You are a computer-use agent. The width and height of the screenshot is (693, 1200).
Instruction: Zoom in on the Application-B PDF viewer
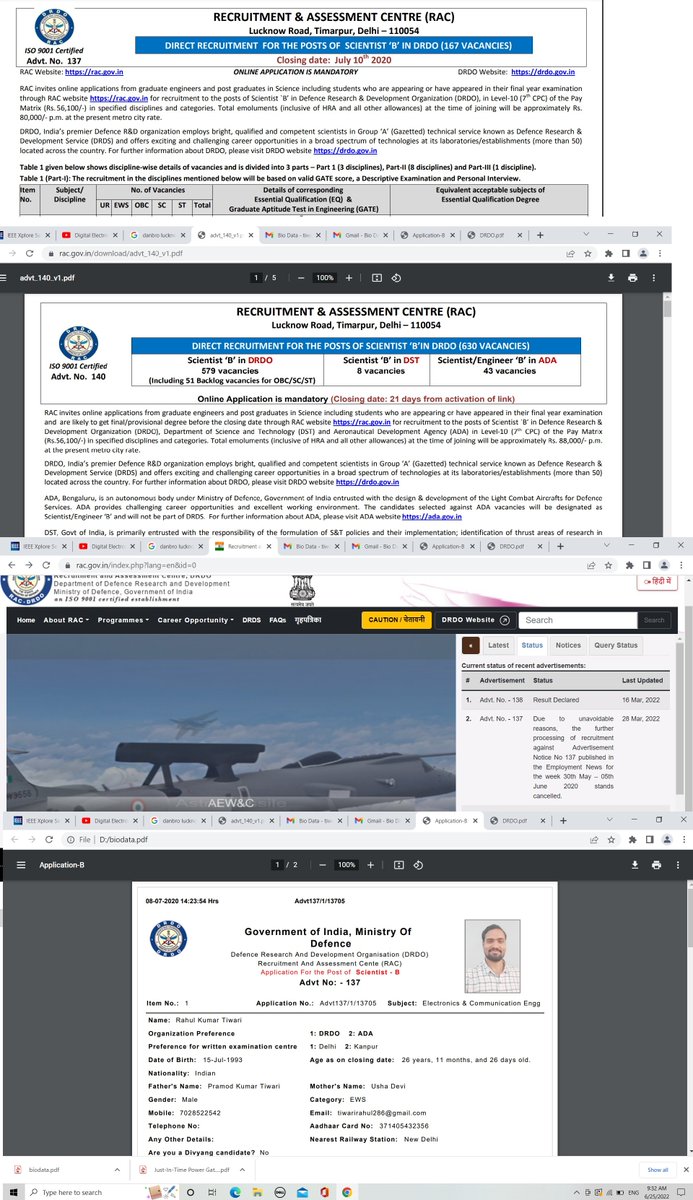point(372,864)
